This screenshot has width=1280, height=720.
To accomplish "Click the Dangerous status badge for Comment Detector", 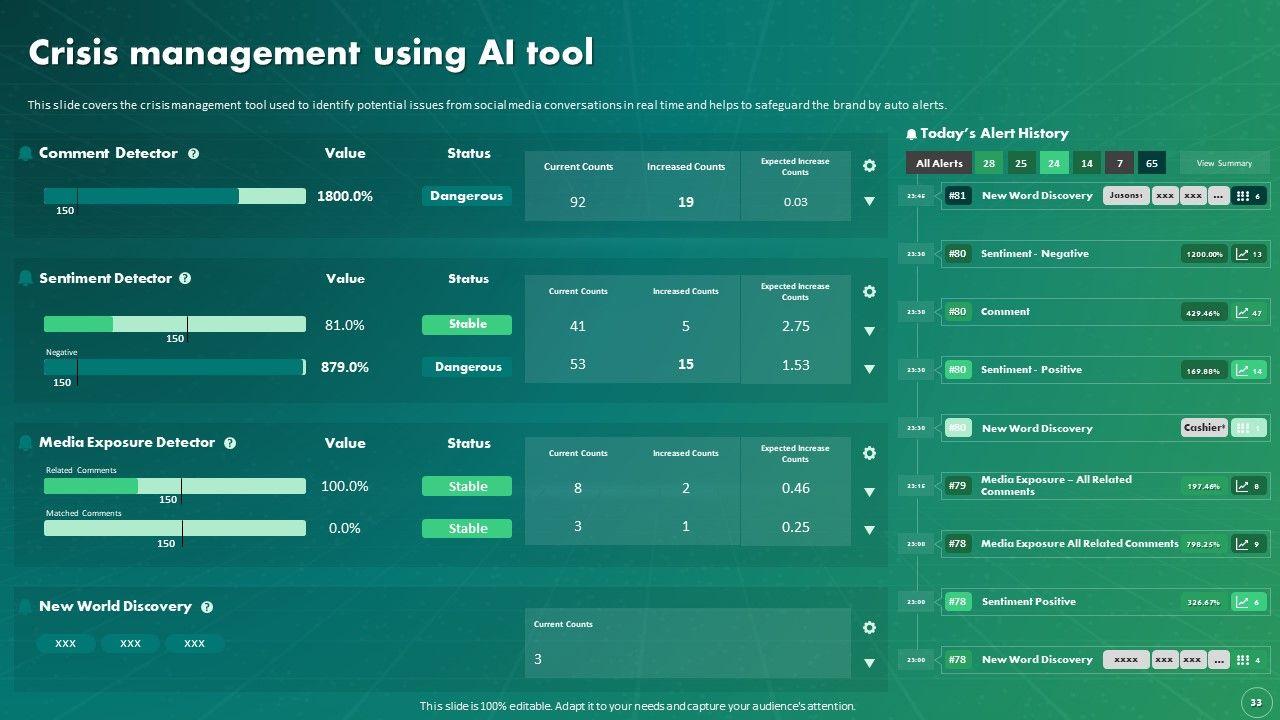I will point(466,196).
